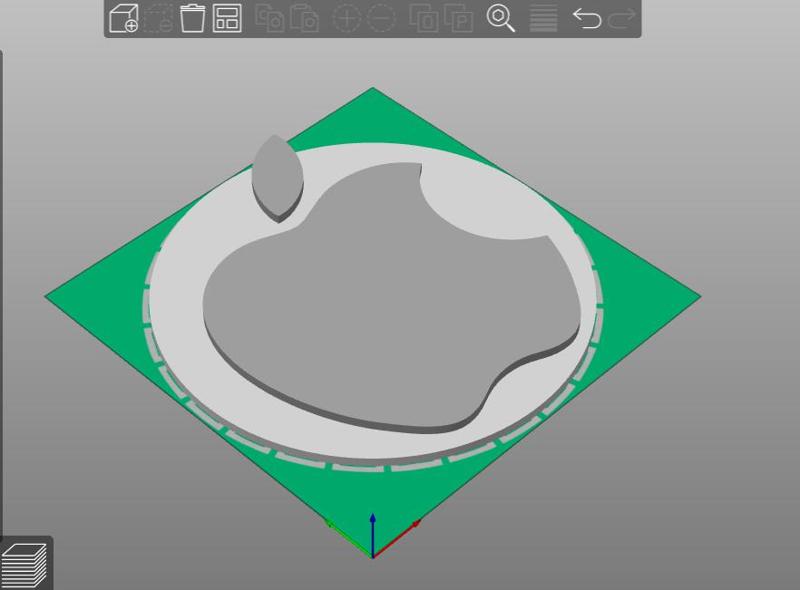This screenshot has width=800, height=590.
Task: Click the greyed-out Paste icon
Action: point(304,18)
